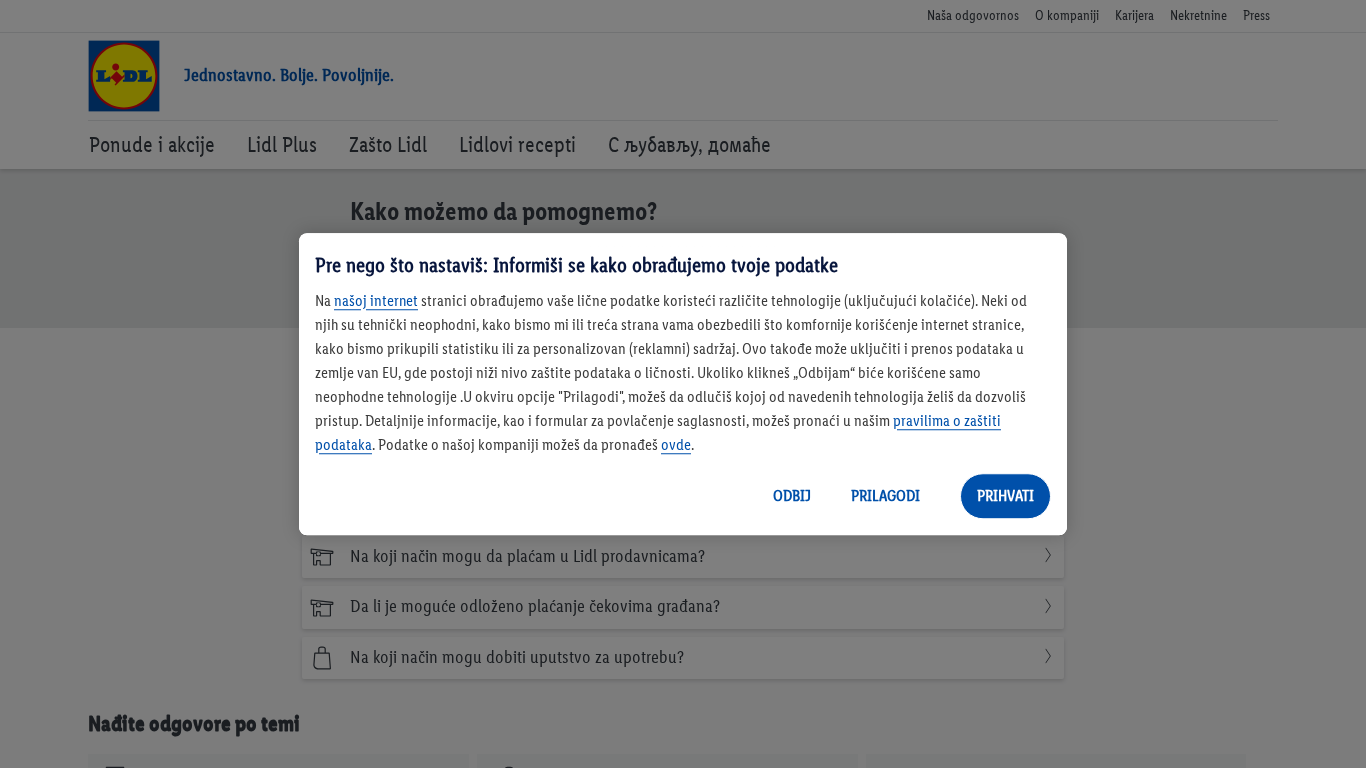
Task: Open Lidl Plus menu item
Action: click(282, 145)
